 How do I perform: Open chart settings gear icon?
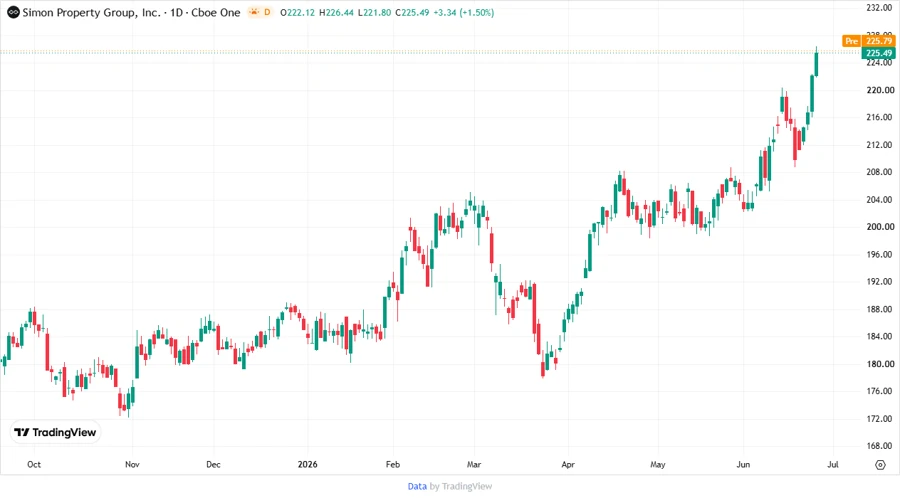coord(880,465)
